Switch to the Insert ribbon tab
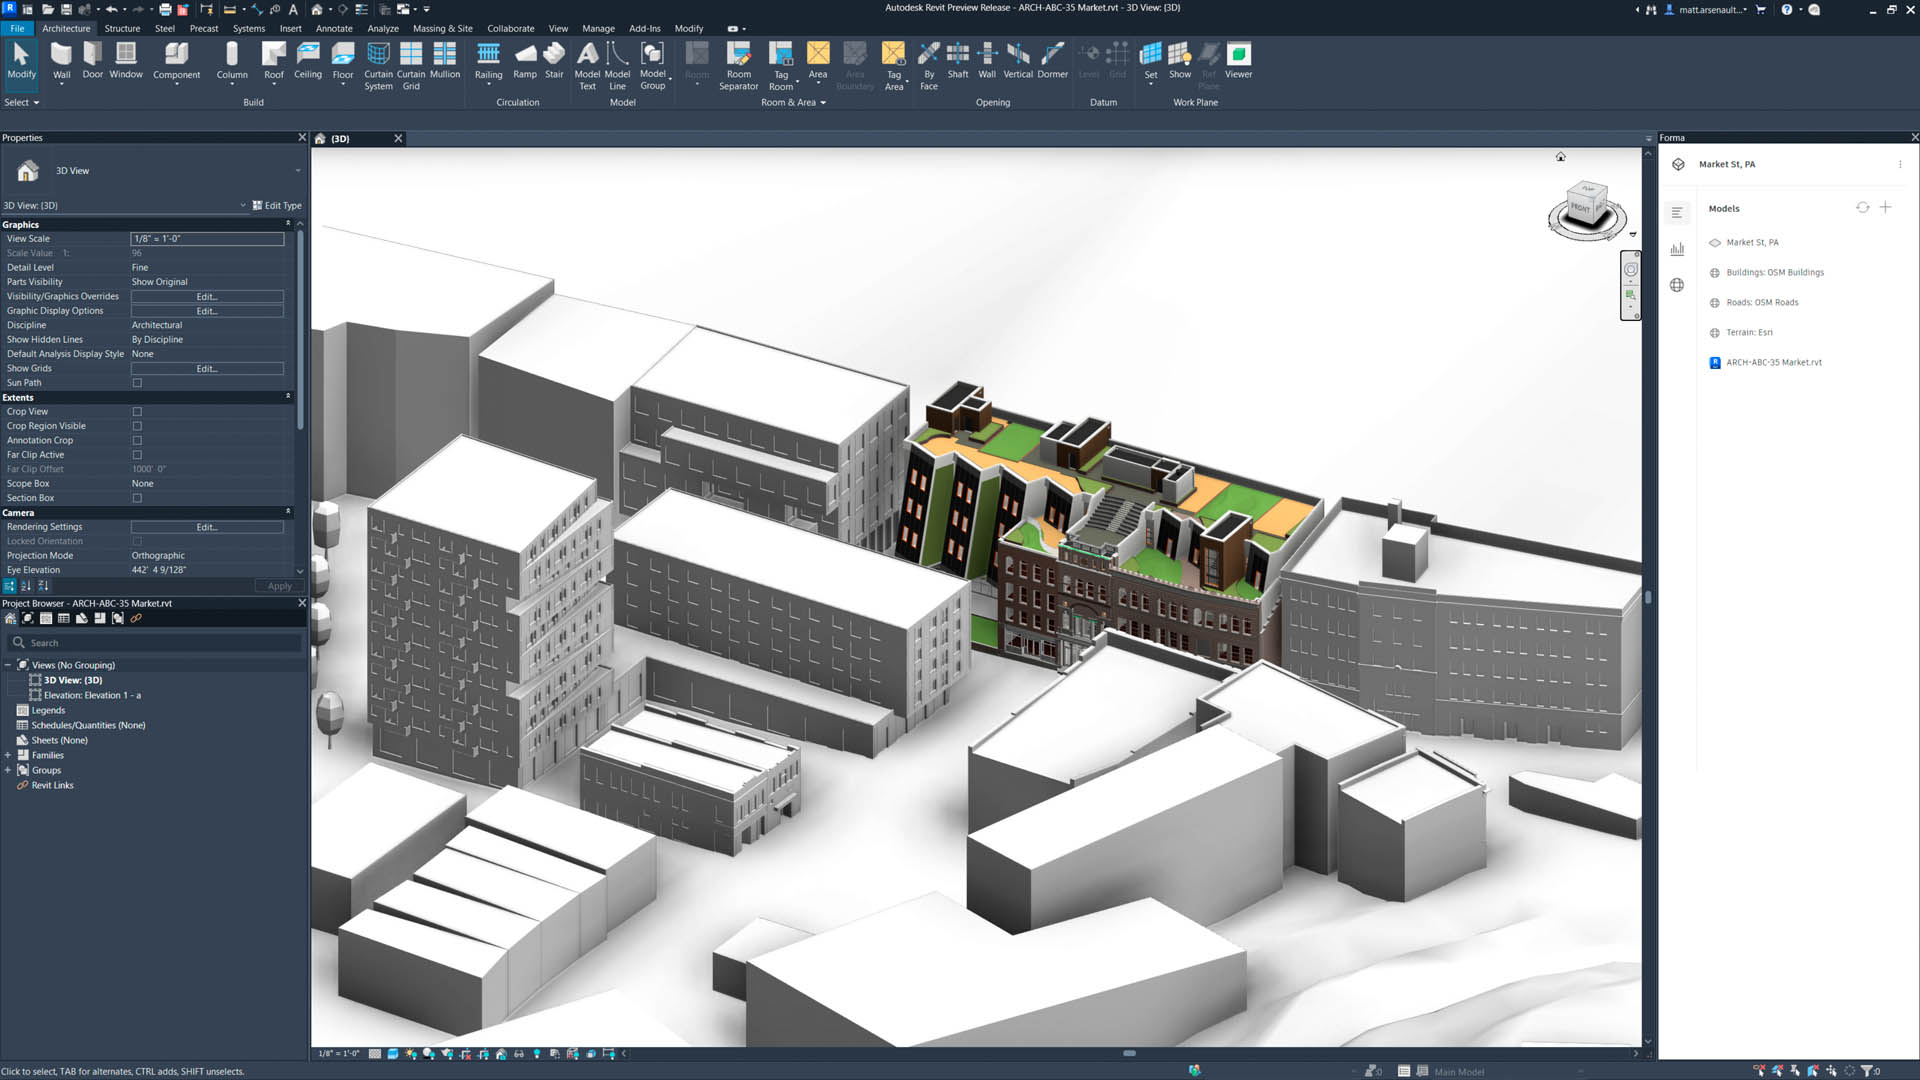1920x1080 pixels. point(290,28)
